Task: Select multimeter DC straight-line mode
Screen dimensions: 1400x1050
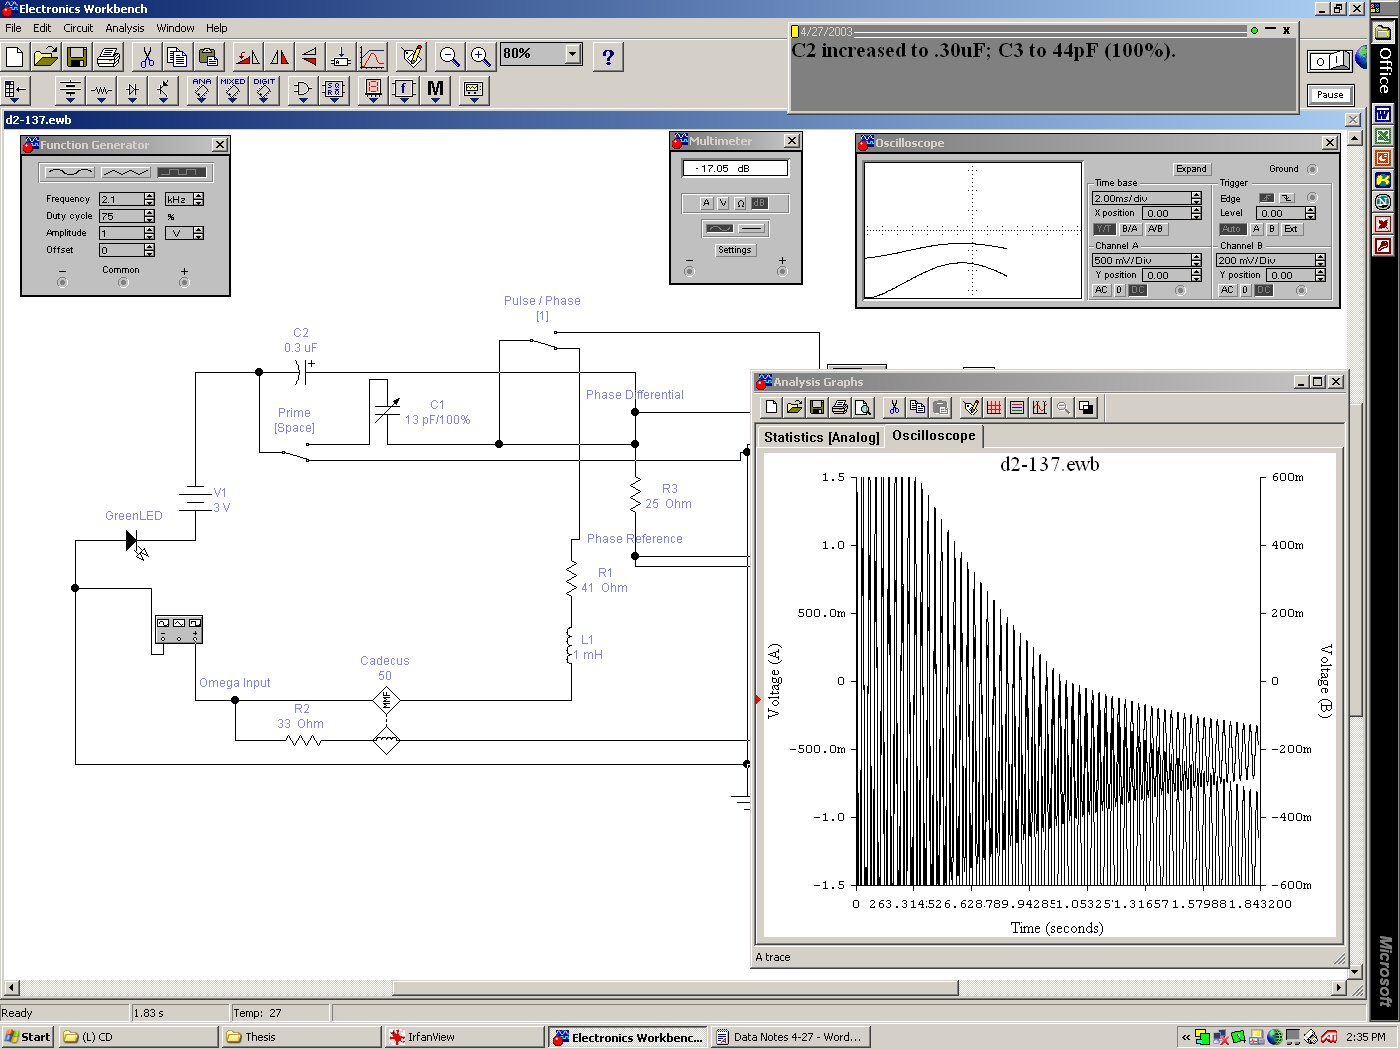Action: click(753, 229)
